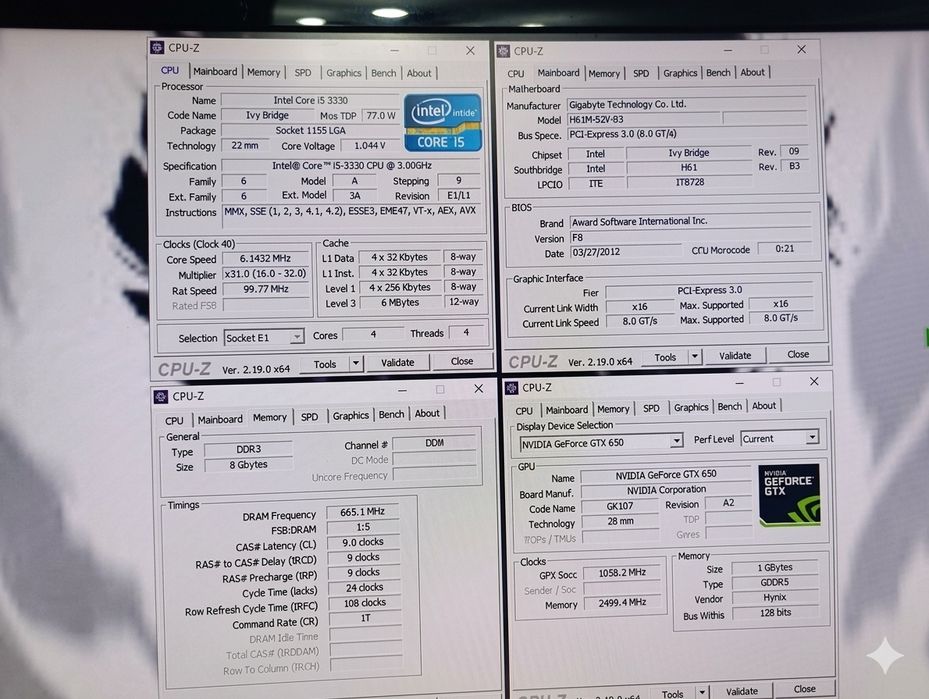Viewport: 929px width, 699px height.
Task: Click the 'DDR3' memory type value
Action: click(248, 449)
